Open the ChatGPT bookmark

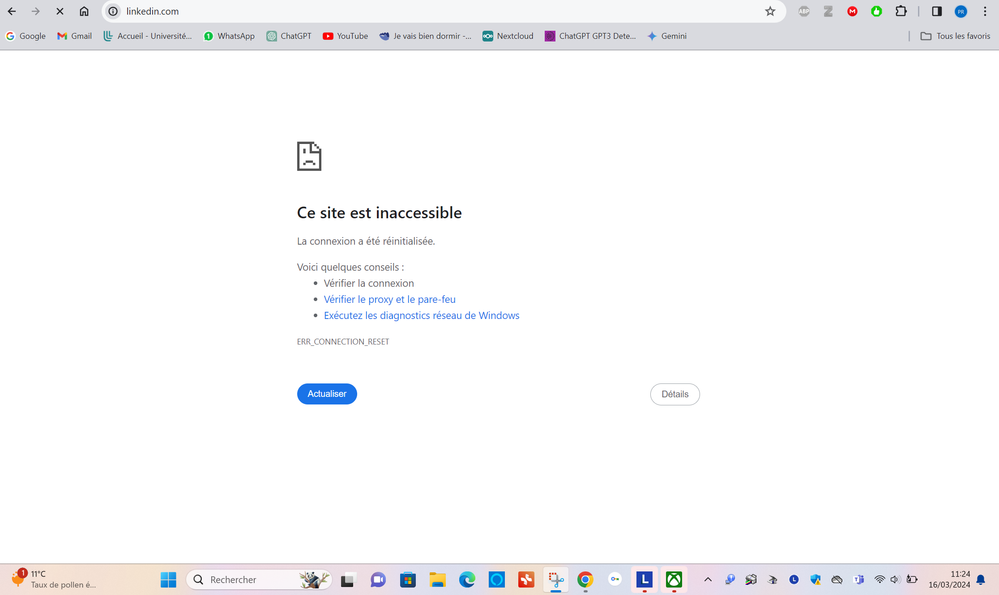[x=289, y=36]
